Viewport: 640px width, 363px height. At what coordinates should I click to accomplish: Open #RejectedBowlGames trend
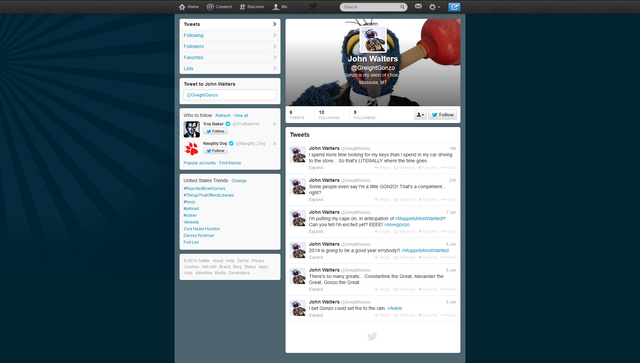point(204,189)
